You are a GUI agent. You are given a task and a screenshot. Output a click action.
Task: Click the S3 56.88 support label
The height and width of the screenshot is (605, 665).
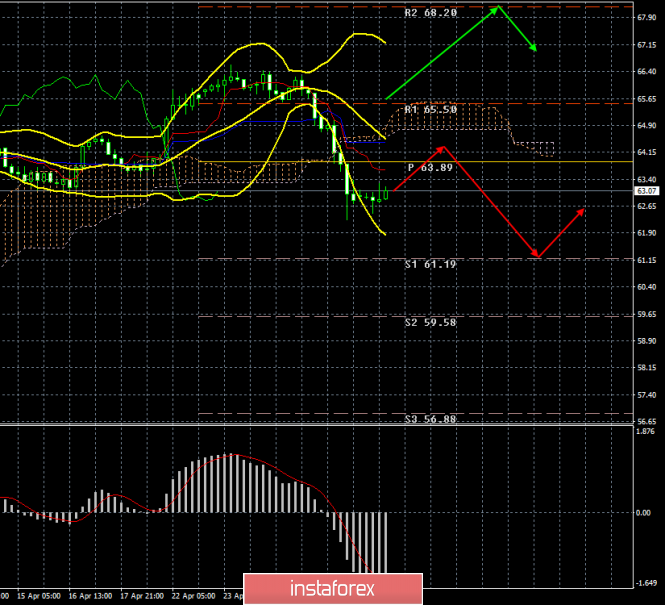coord(431,419)
